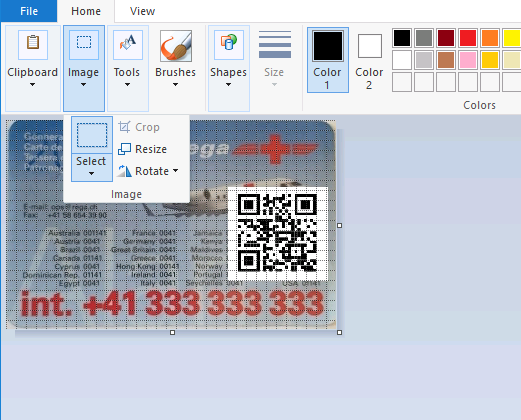
Task: Pick the brown color swatch
Action: coord(446,60)
